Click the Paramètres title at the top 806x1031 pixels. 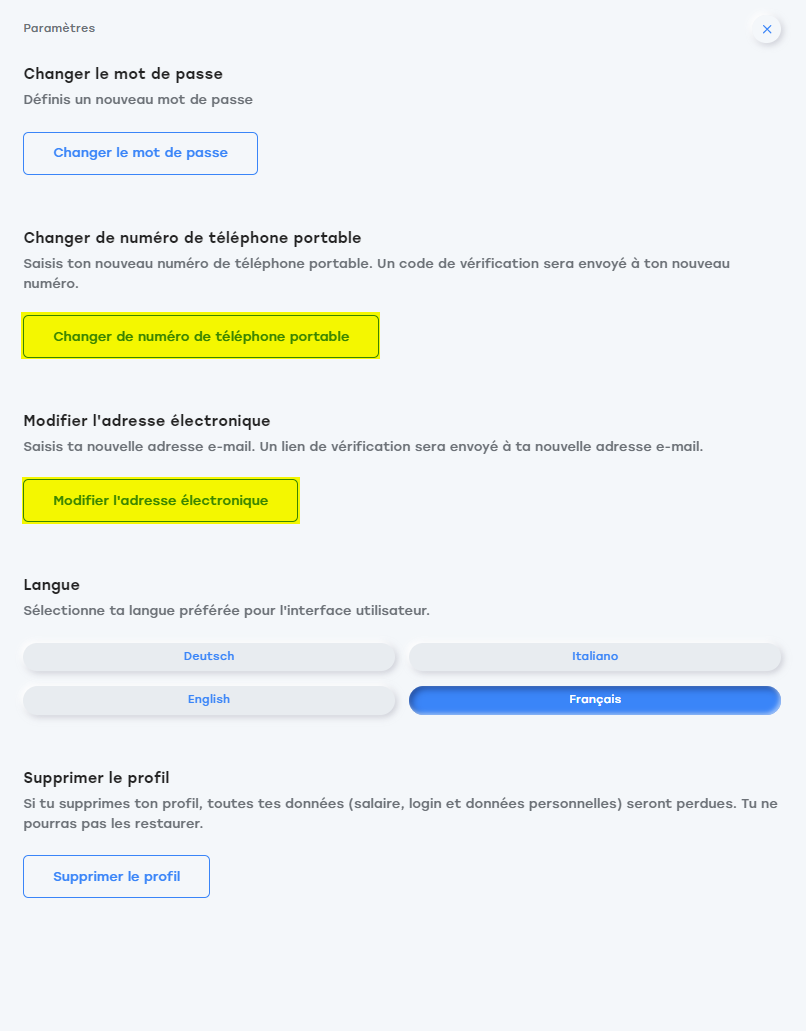pos(59,28)
